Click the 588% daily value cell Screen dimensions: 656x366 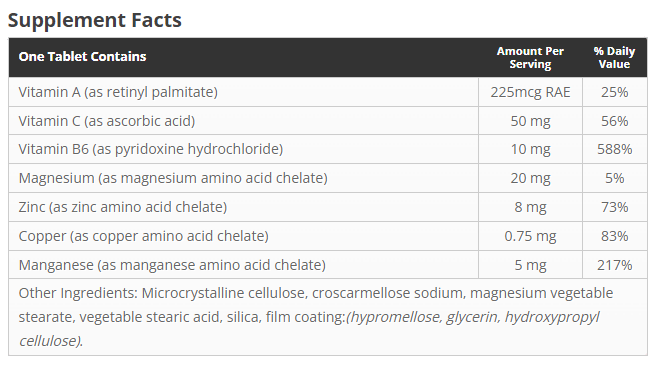point(615,149)
